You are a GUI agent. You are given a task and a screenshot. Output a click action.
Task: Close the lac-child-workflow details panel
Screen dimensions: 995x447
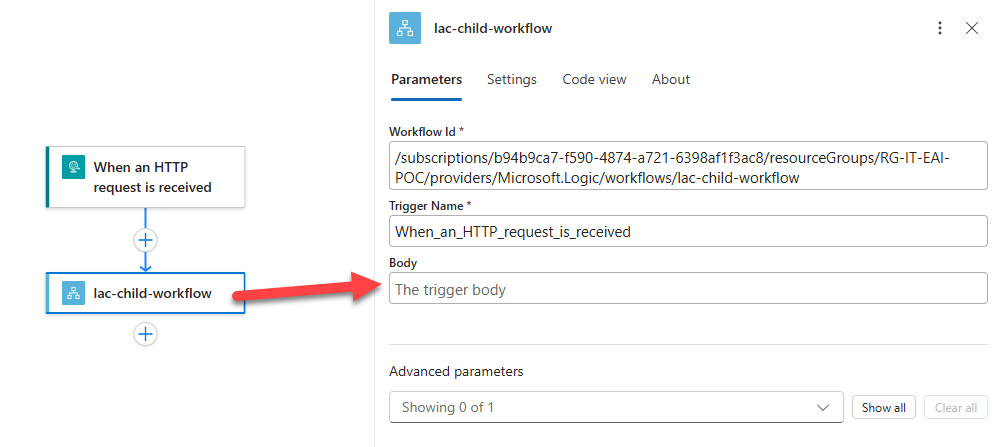click(971, 28)
